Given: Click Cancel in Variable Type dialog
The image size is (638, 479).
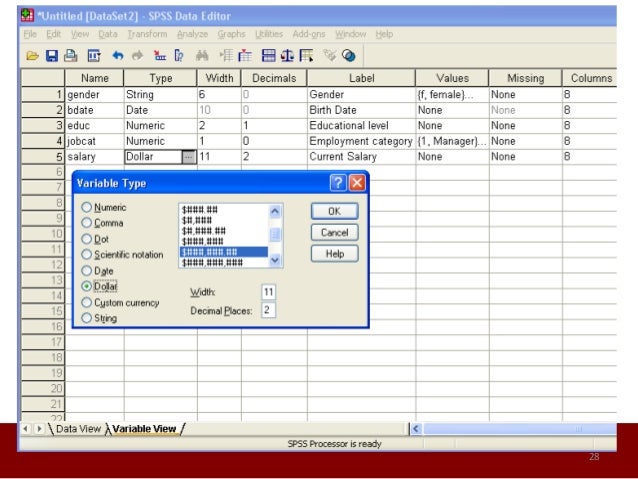Looking at the screenshot, I should click(x=334, y=232).
